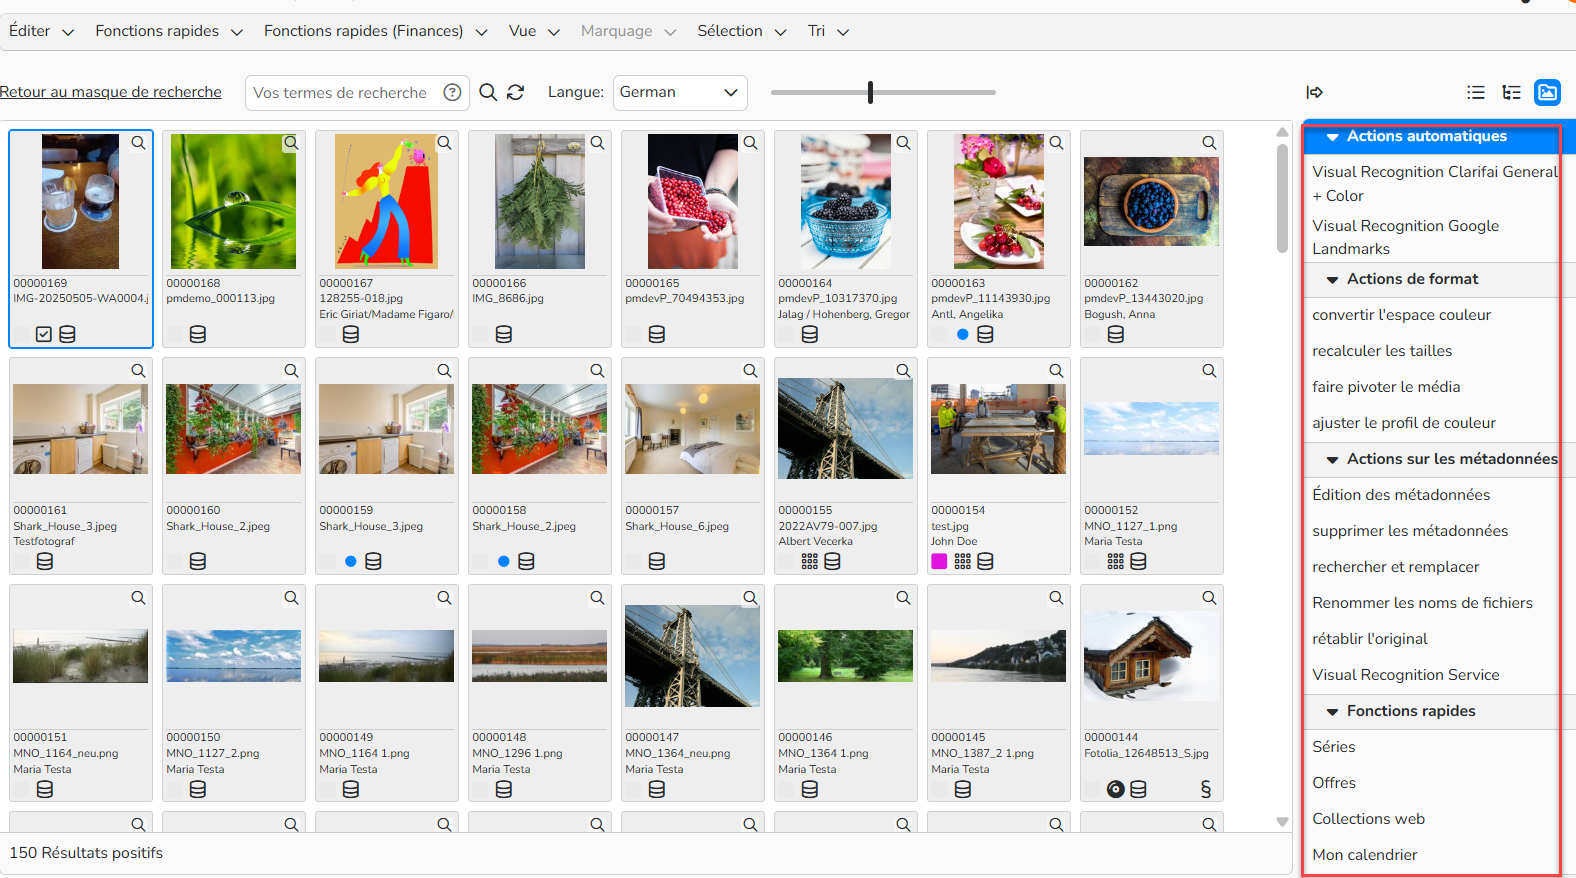Screen dimensions: 1576x878
Task: Open the Fonctions rapides (Finances) menu
Action: point(376,31)
